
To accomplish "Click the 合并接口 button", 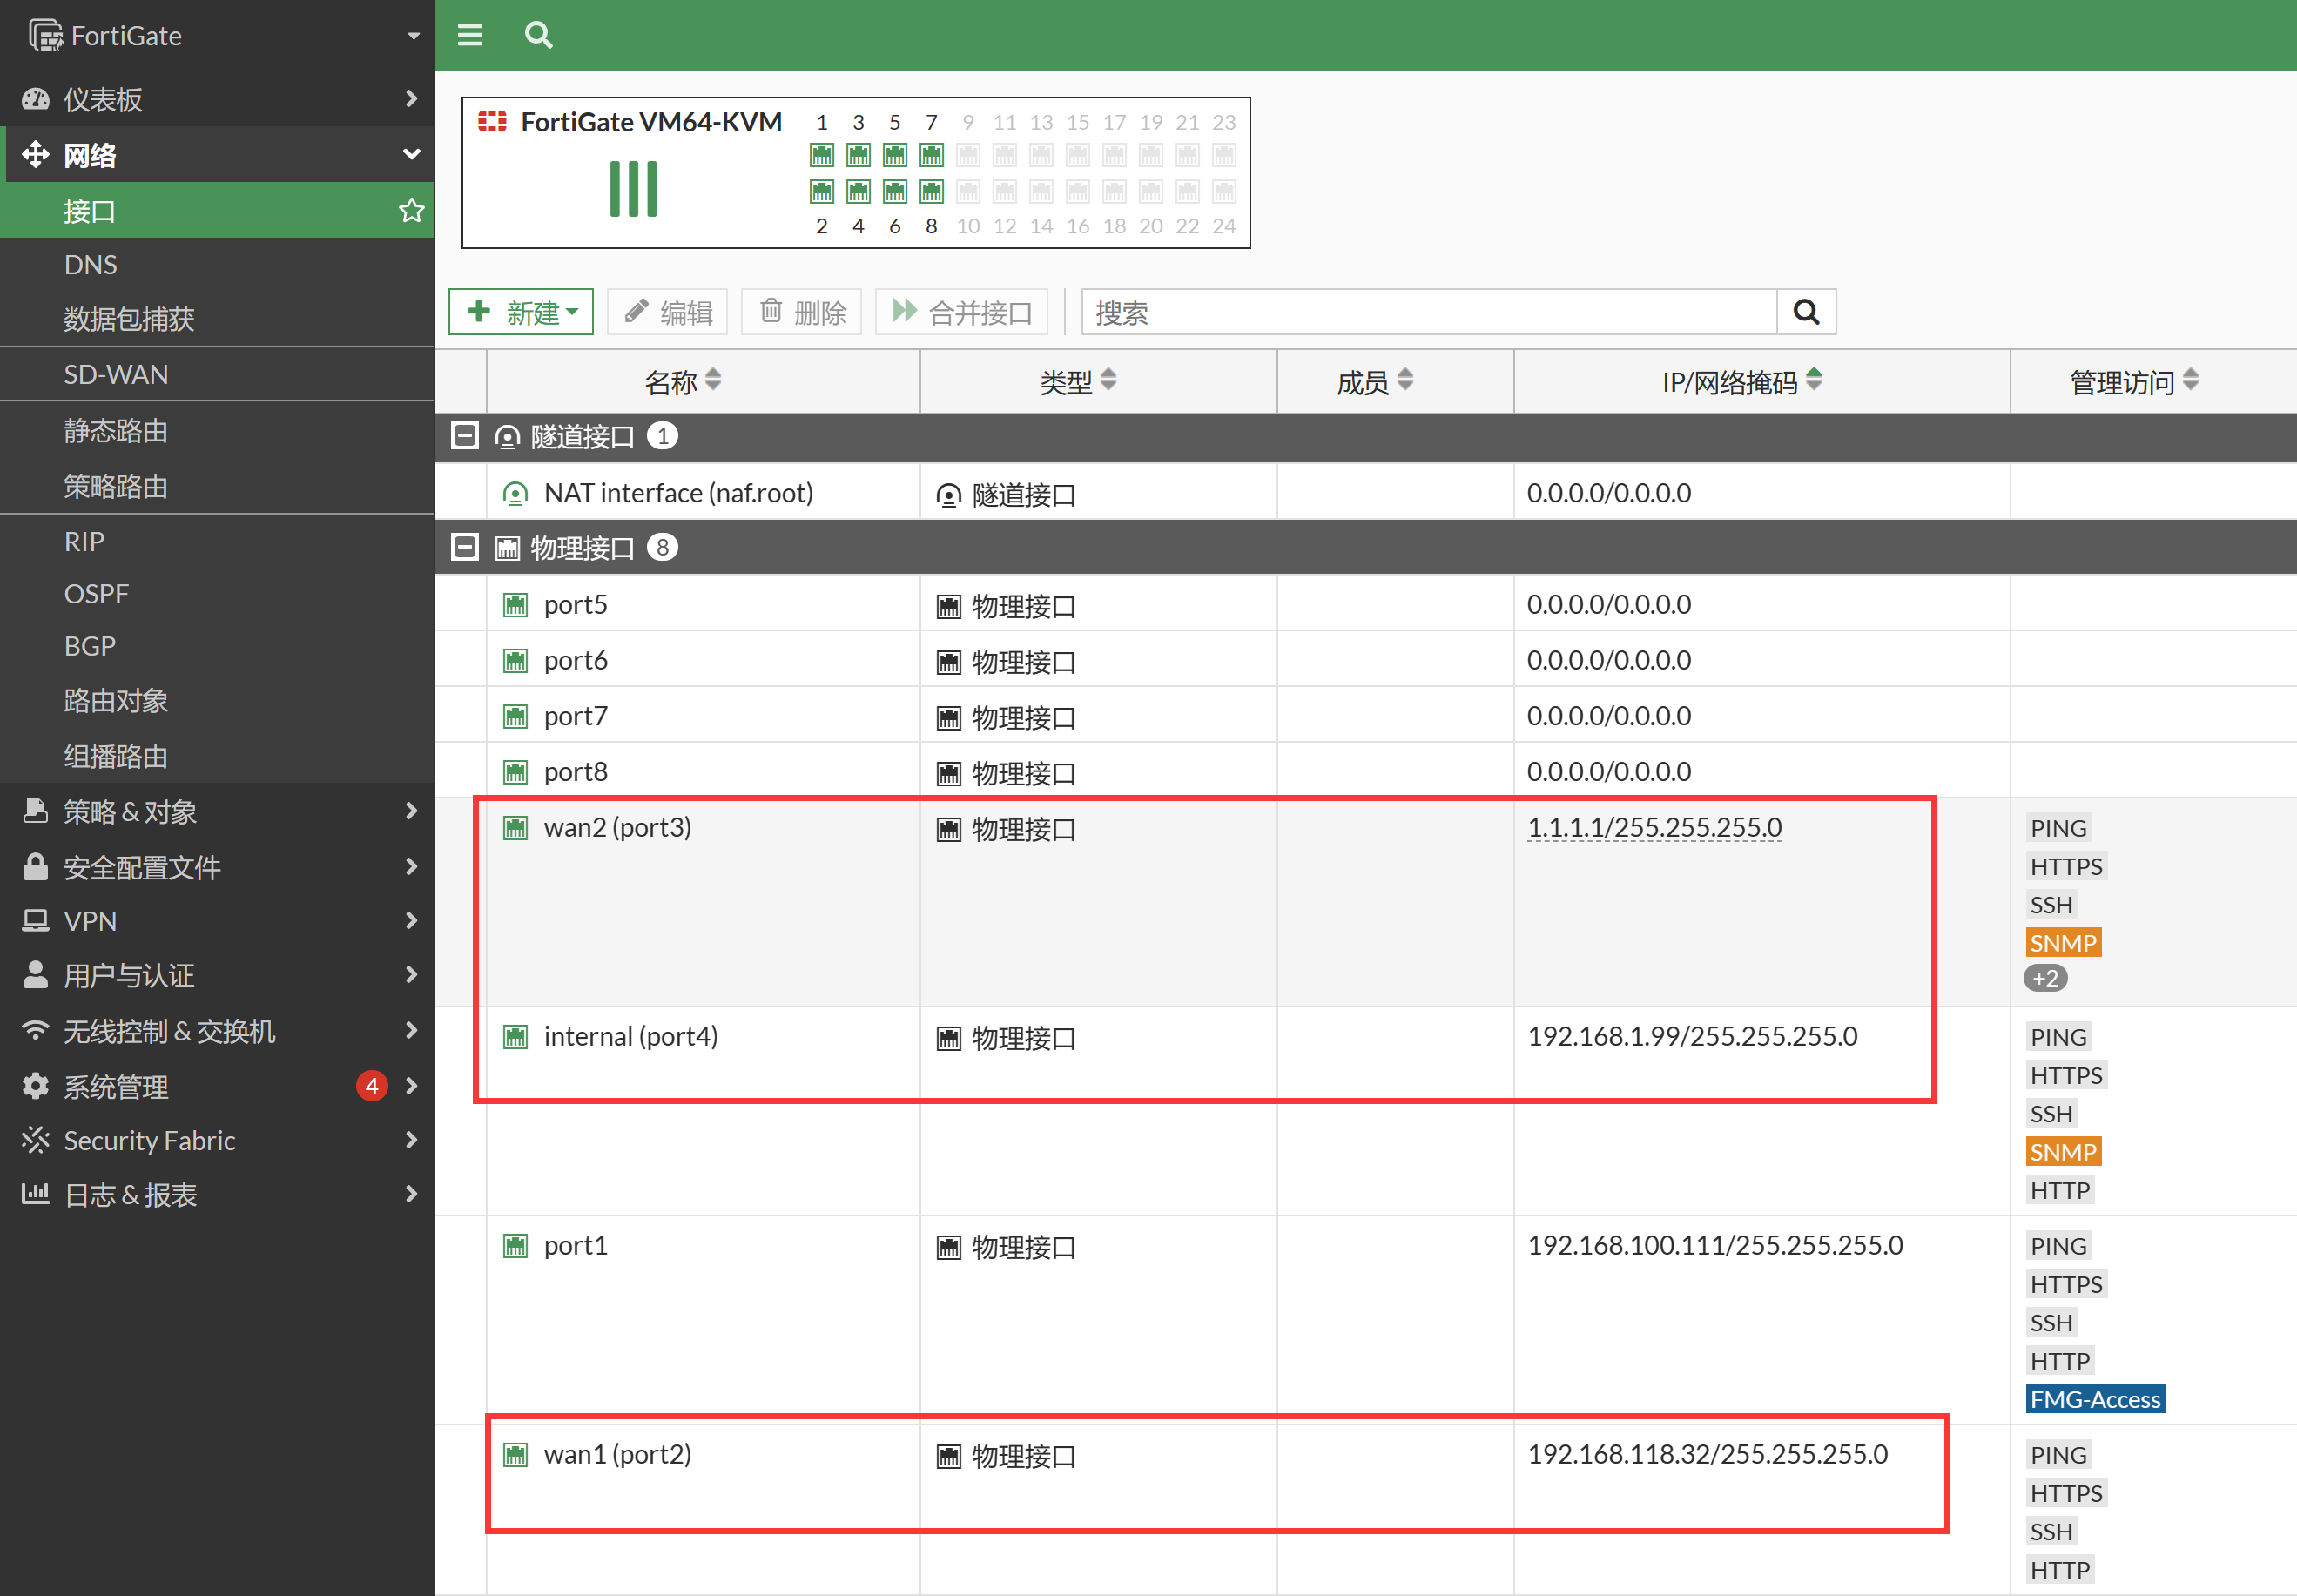I will pos(961,312).
